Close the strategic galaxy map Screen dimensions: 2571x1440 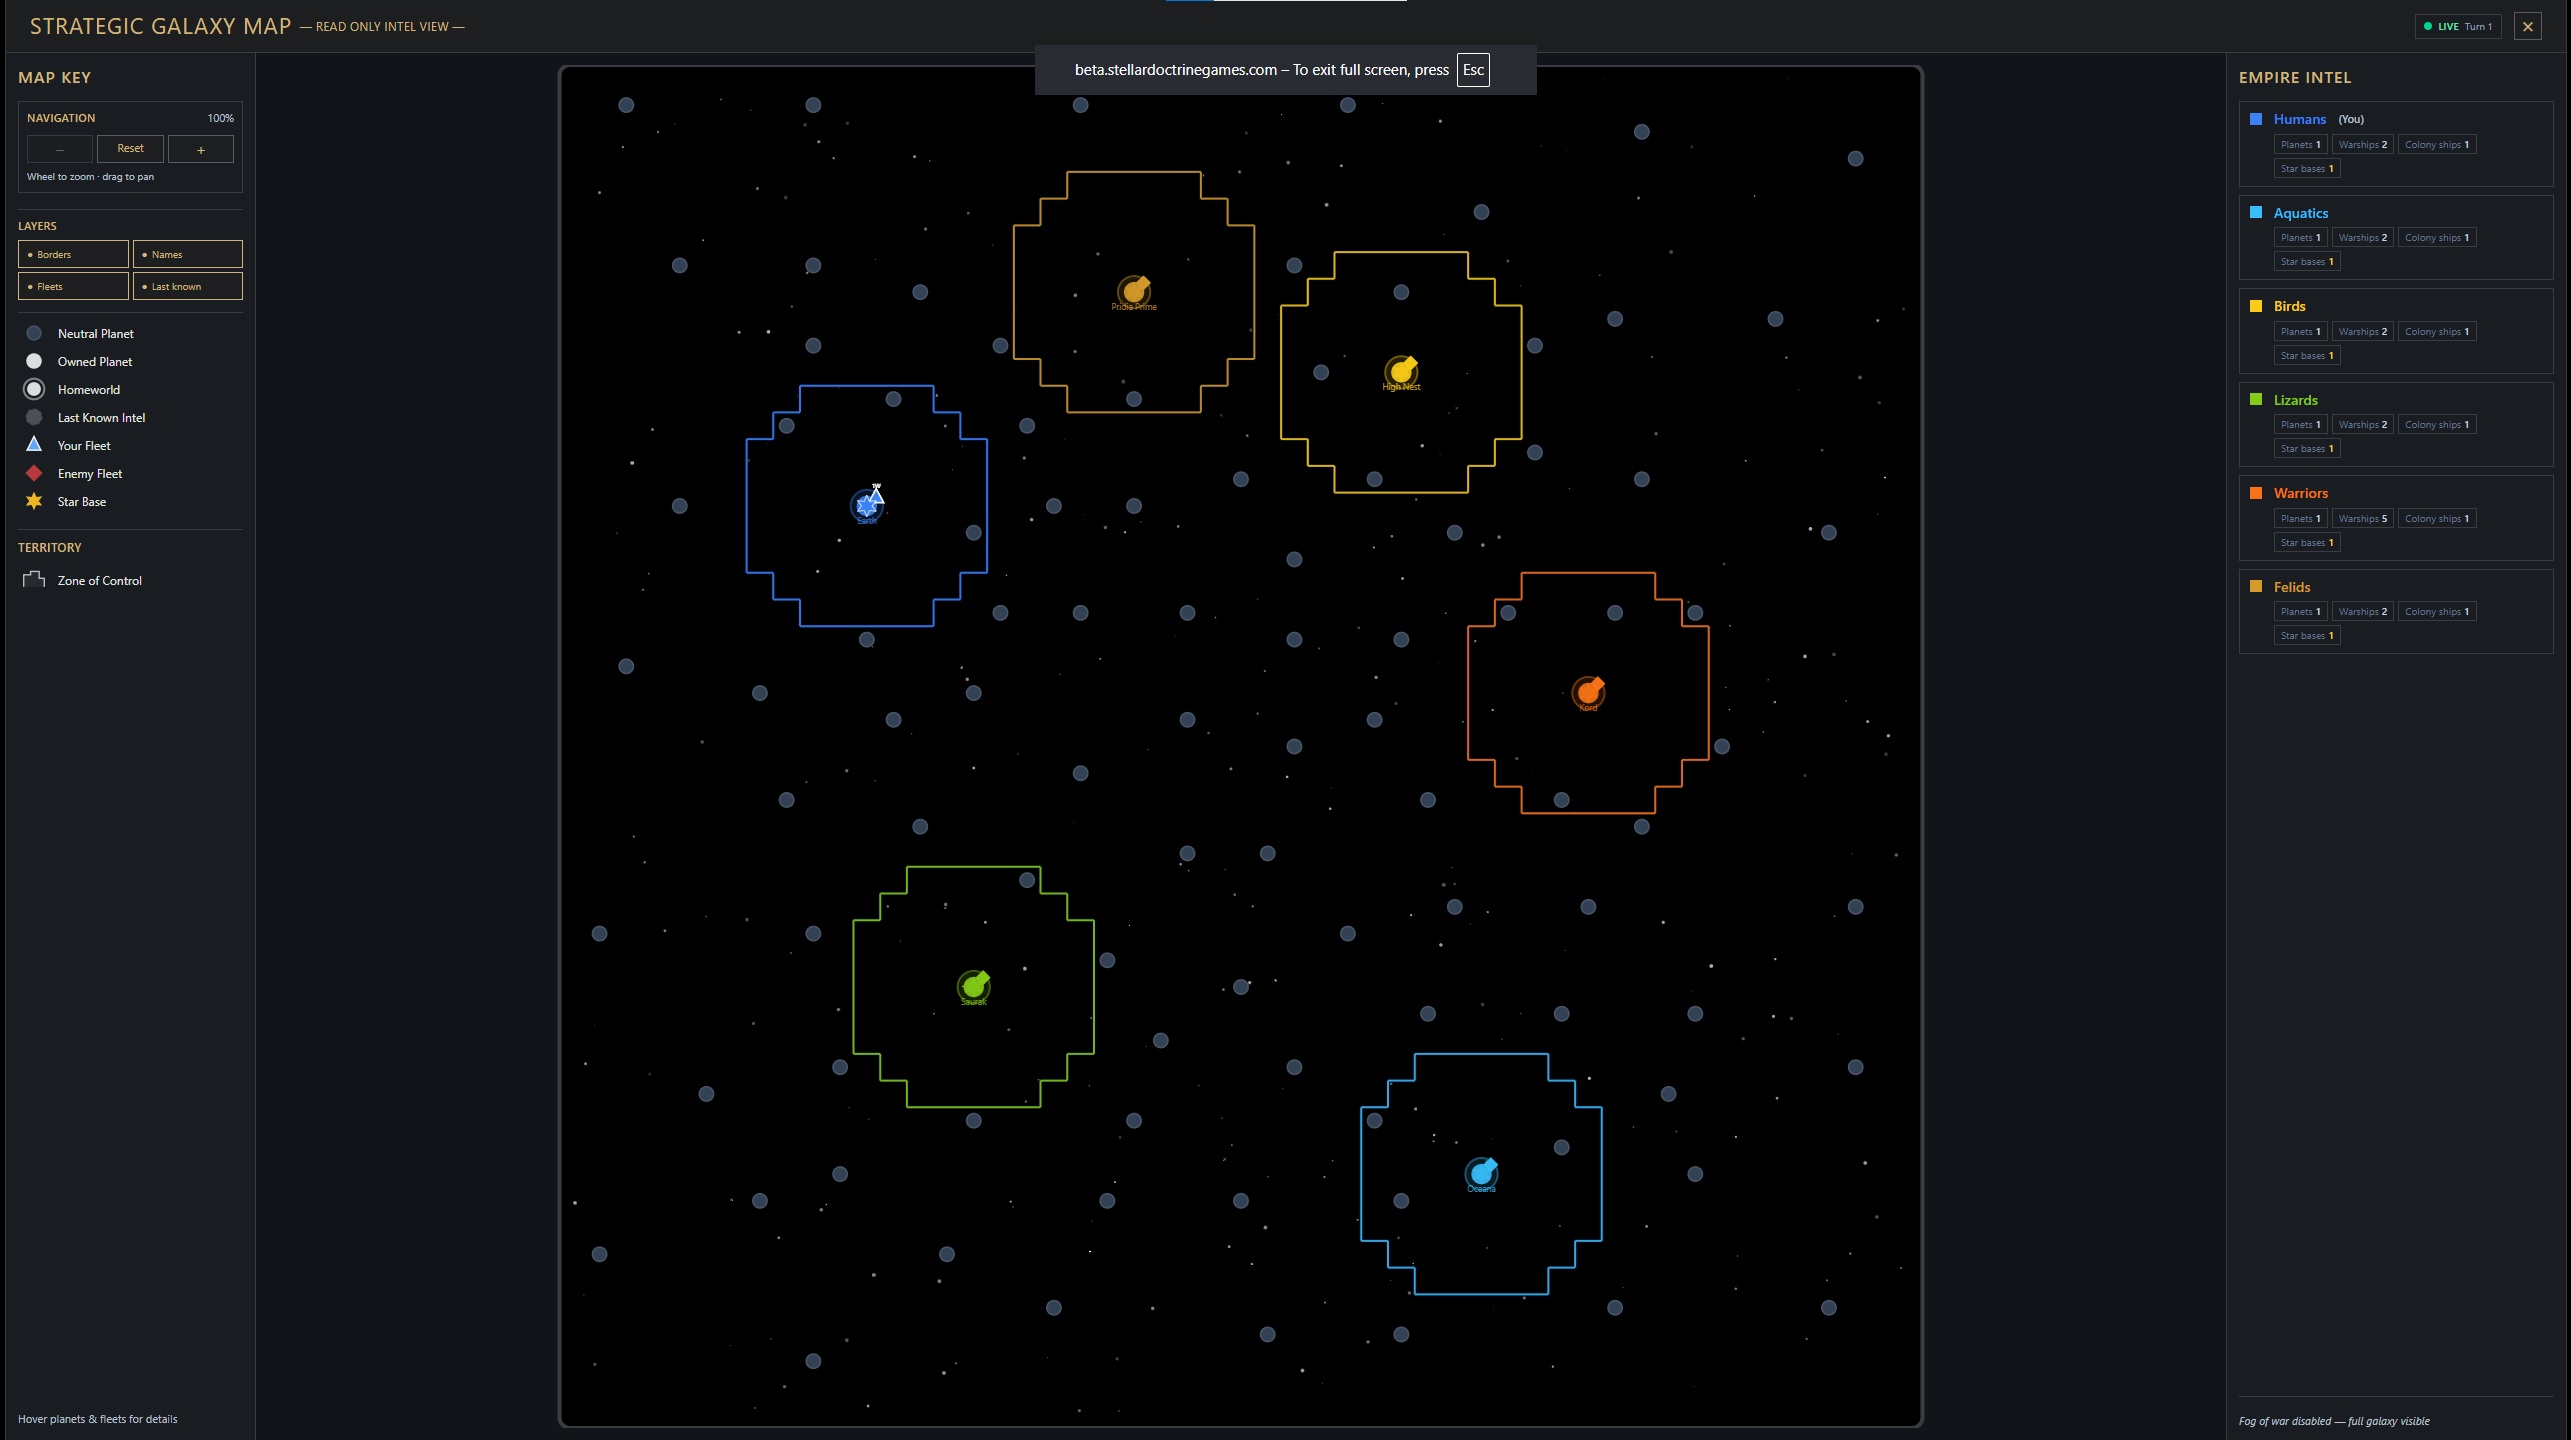pos(2528,27)
